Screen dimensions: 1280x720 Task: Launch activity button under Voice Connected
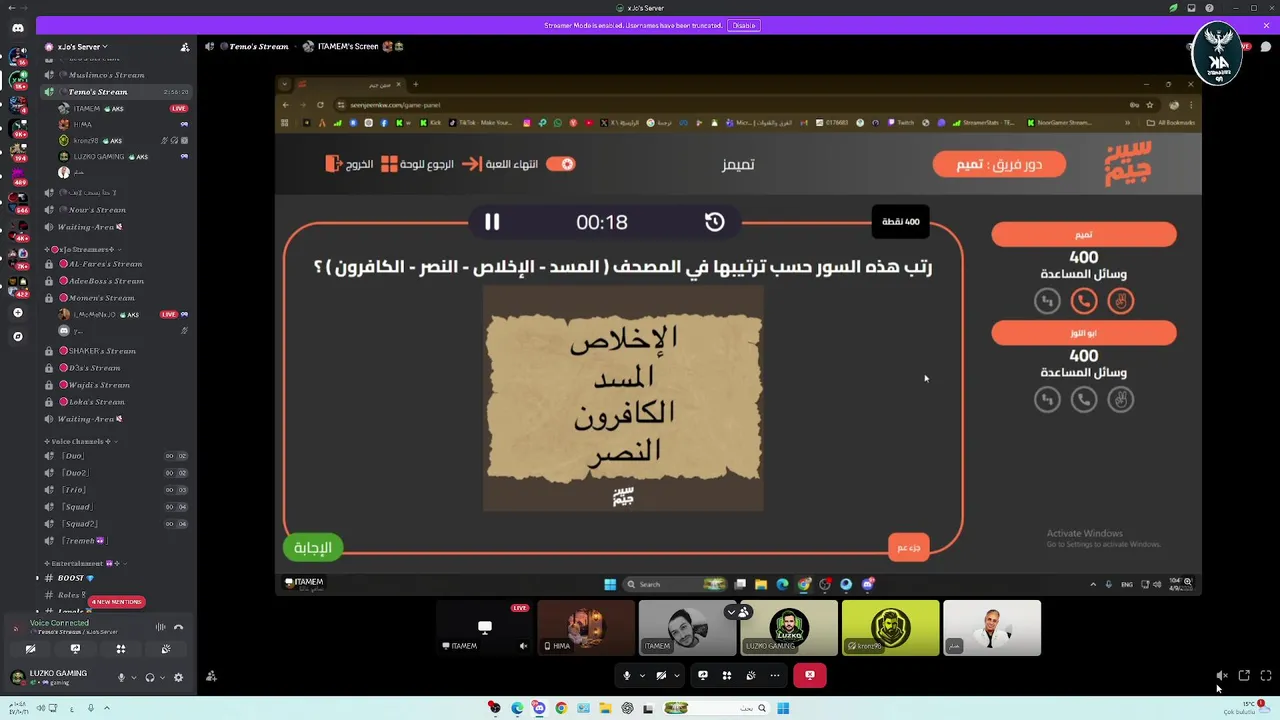coord(121,649)
